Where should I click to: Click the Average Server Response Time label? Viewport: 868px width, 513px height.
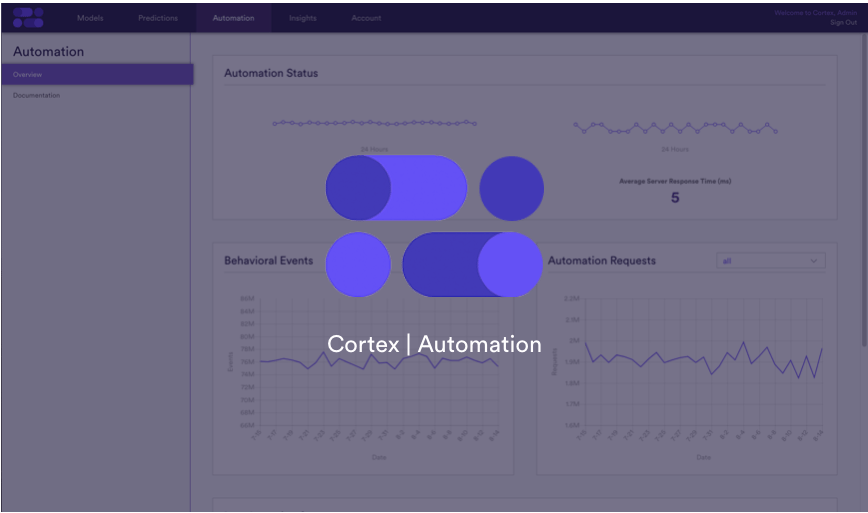[x=675, y=181]
